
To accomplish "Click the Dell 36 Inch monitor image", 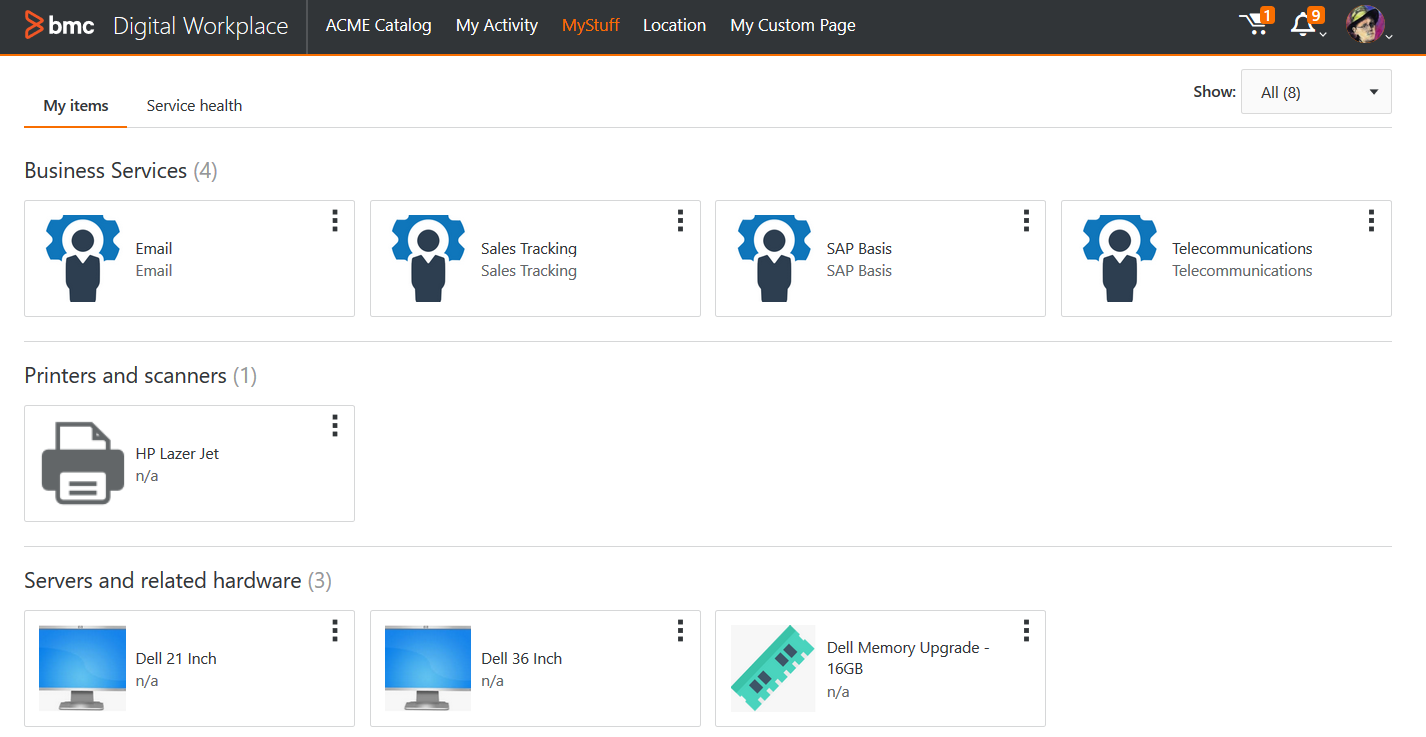I will [x=428, y=668].
